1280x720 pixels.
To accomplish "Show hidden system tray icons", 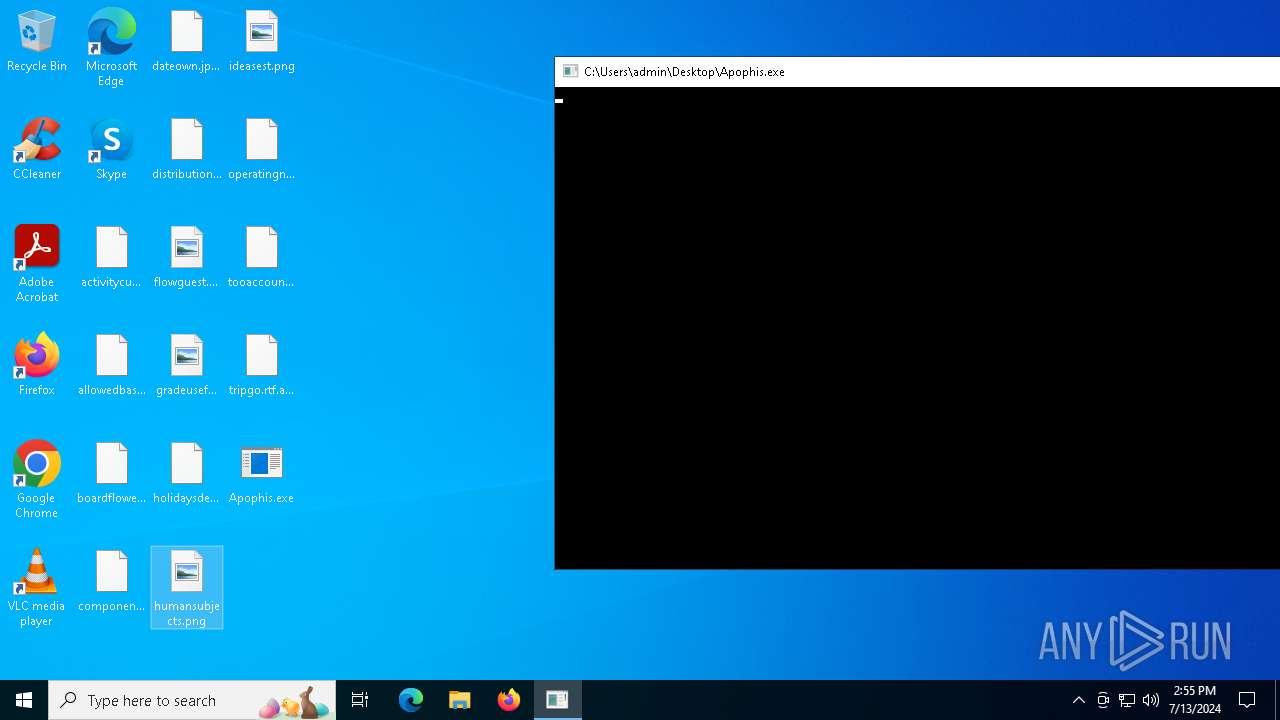I will pyautogui.click(x=1079, y=700).
